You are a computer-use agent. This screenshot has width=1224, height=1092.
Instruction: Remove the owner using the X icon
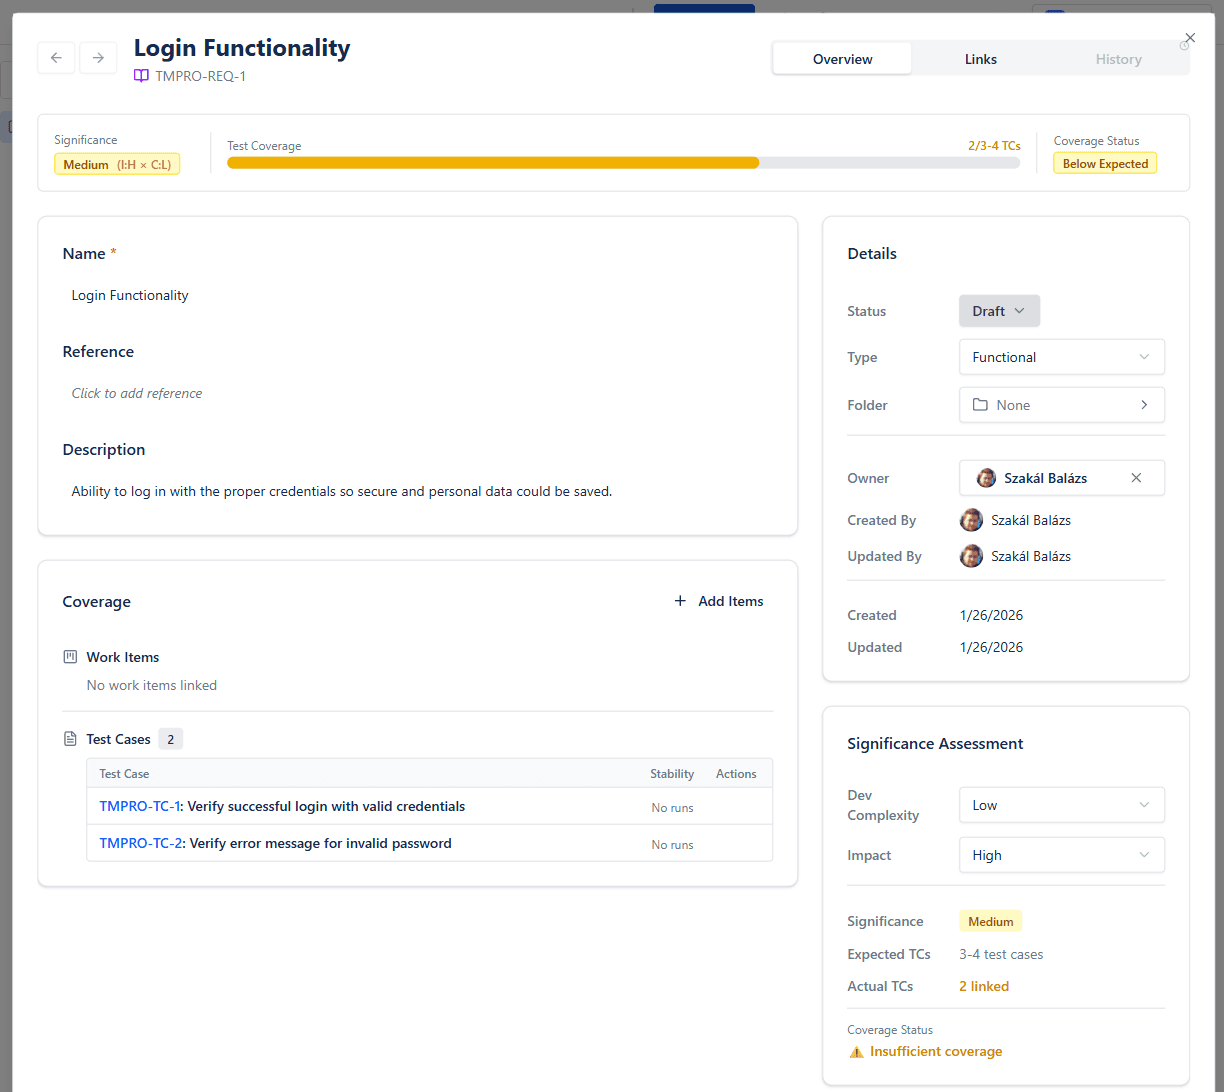coord(1136,478)
